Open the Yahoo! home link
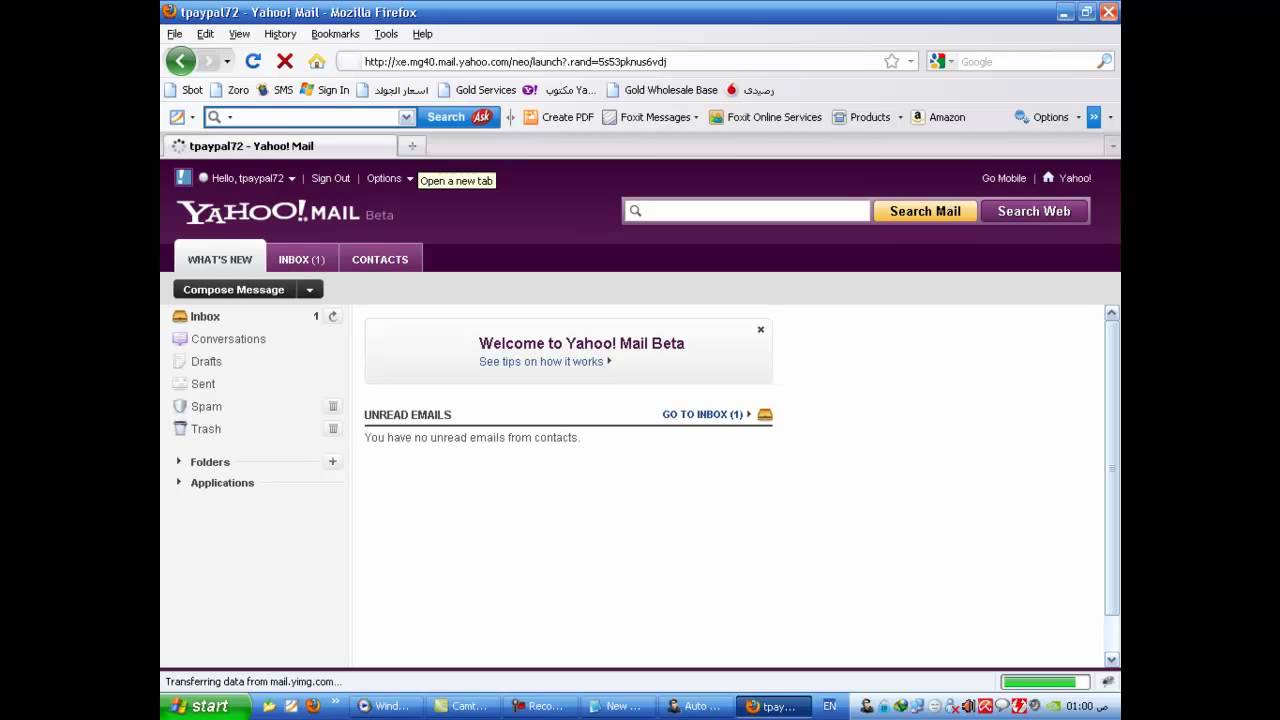This screenshot has height=720, width=1280. (x=1067, y=178)
